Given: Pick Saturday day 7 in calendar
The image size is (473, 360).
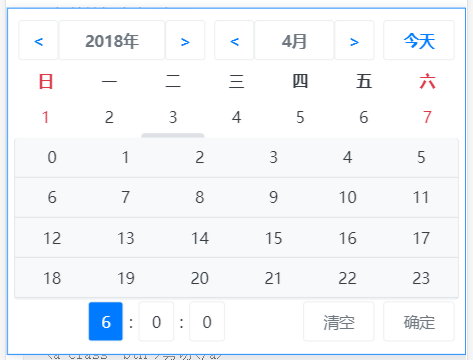Looking at the screenshot, I should point(427,117).
